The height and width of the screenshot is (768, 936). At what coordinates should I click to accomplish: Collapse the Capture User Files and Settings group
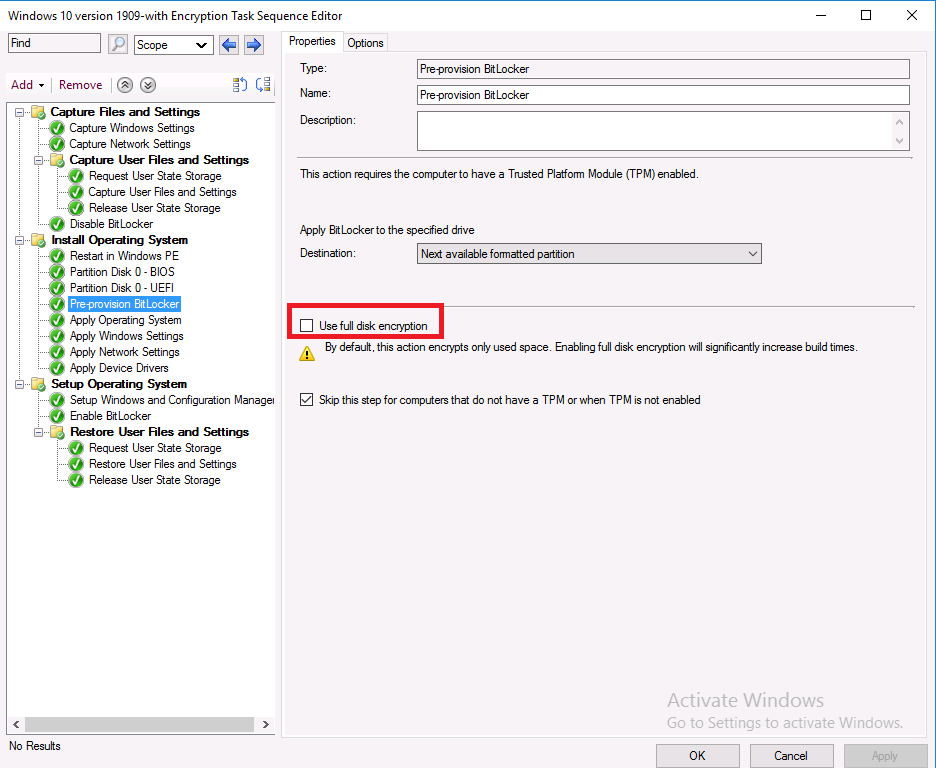[39, 160]
